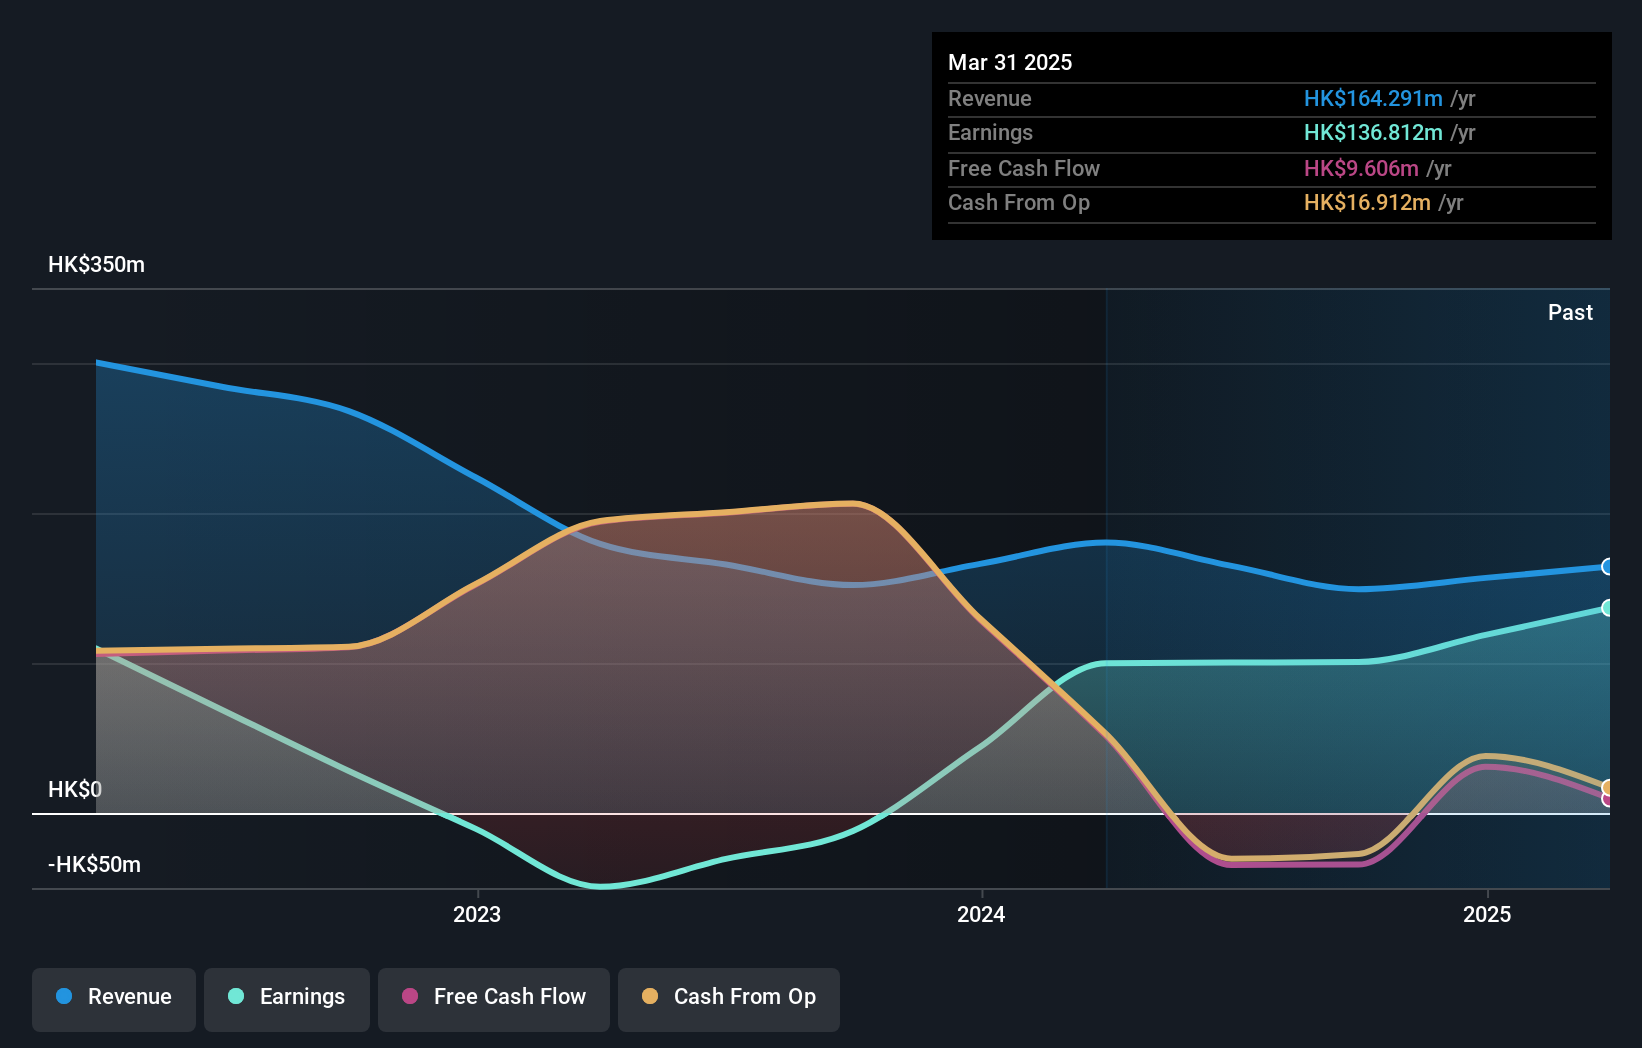Screen dimensions: 1642x1048
Task: Toggle visibility of the Revenue series
Action: 113,997
